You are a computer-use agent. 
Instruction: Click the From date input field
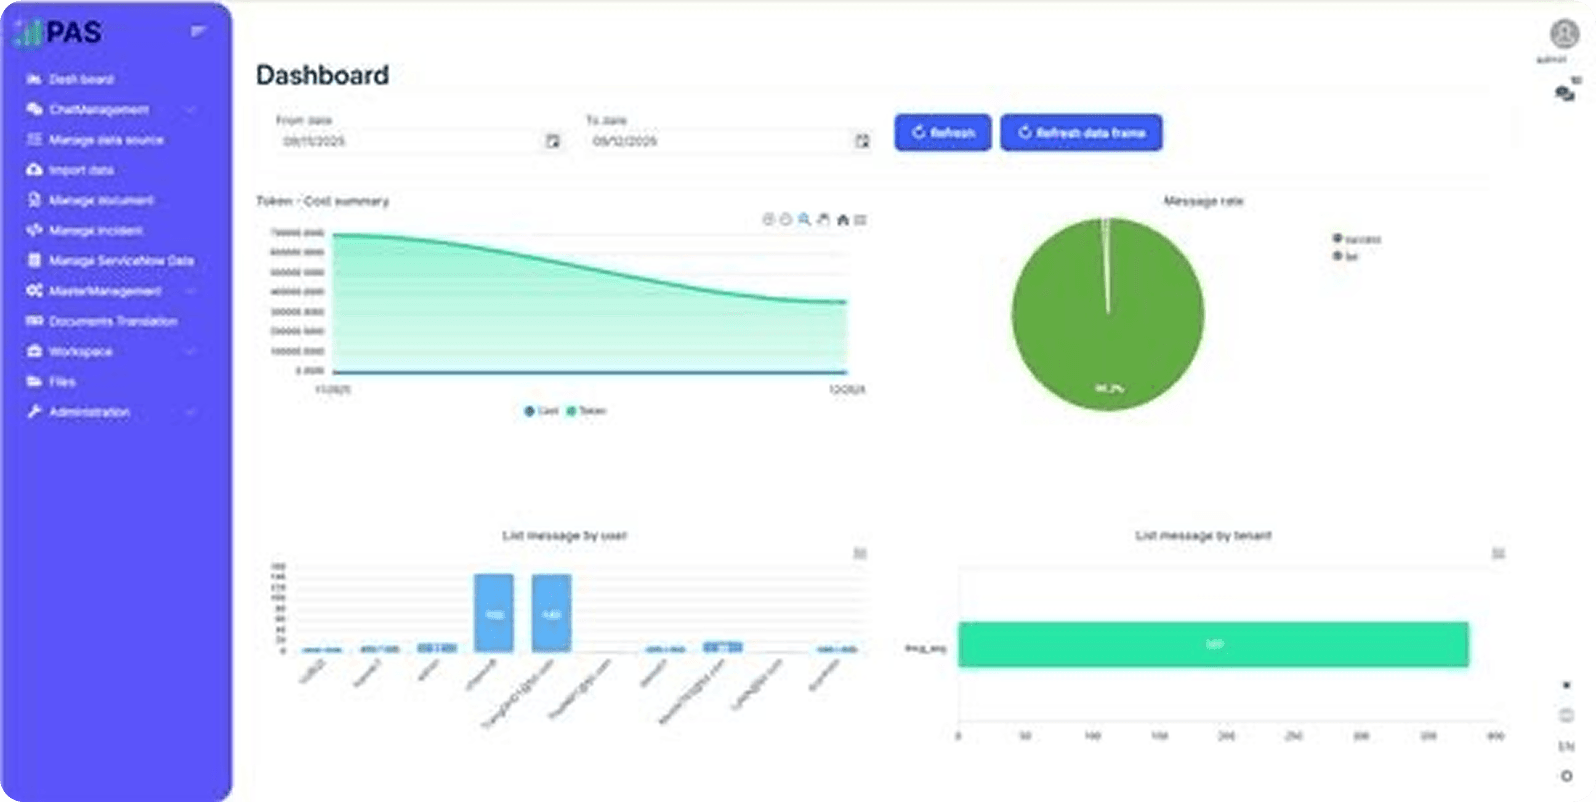tap(410, 142)
